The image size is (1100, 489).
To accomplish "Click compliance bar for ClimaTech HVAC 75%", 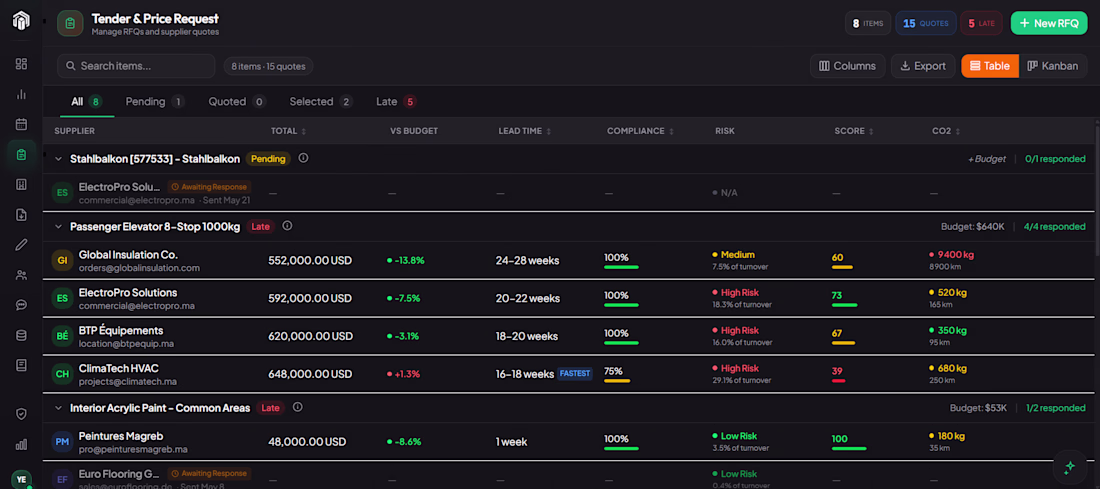I will pos(617,380).
